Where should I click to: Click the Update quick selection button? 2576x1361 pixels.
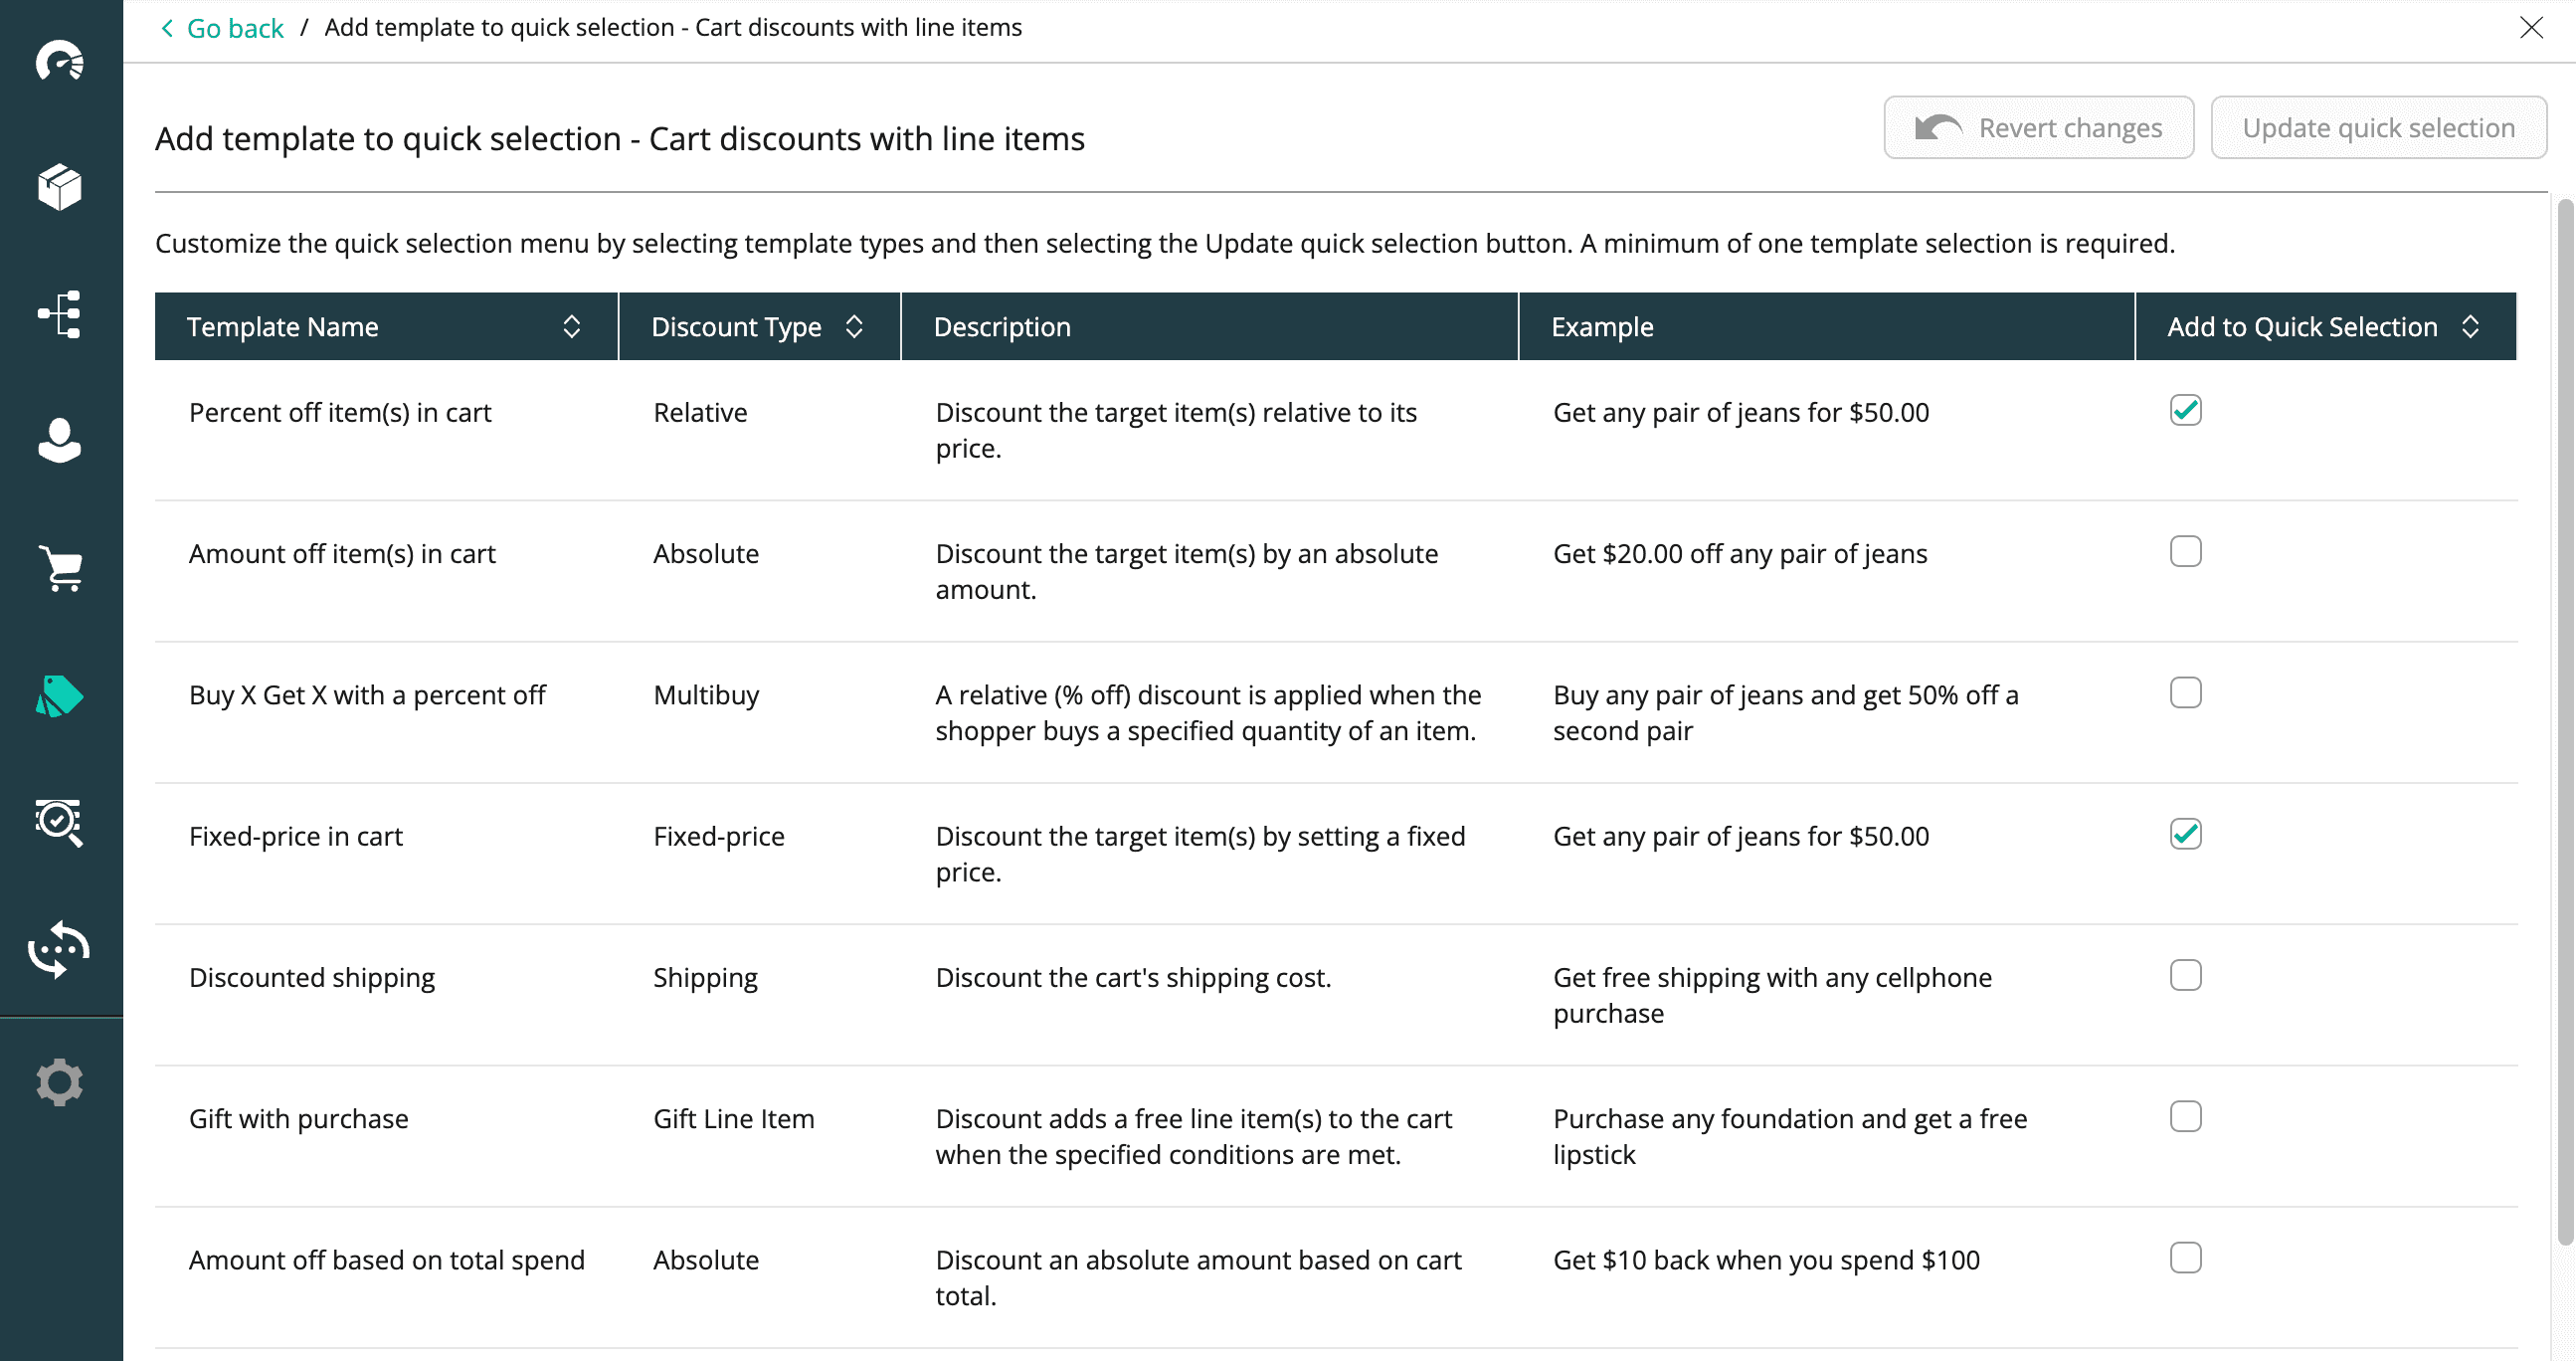2378,128
